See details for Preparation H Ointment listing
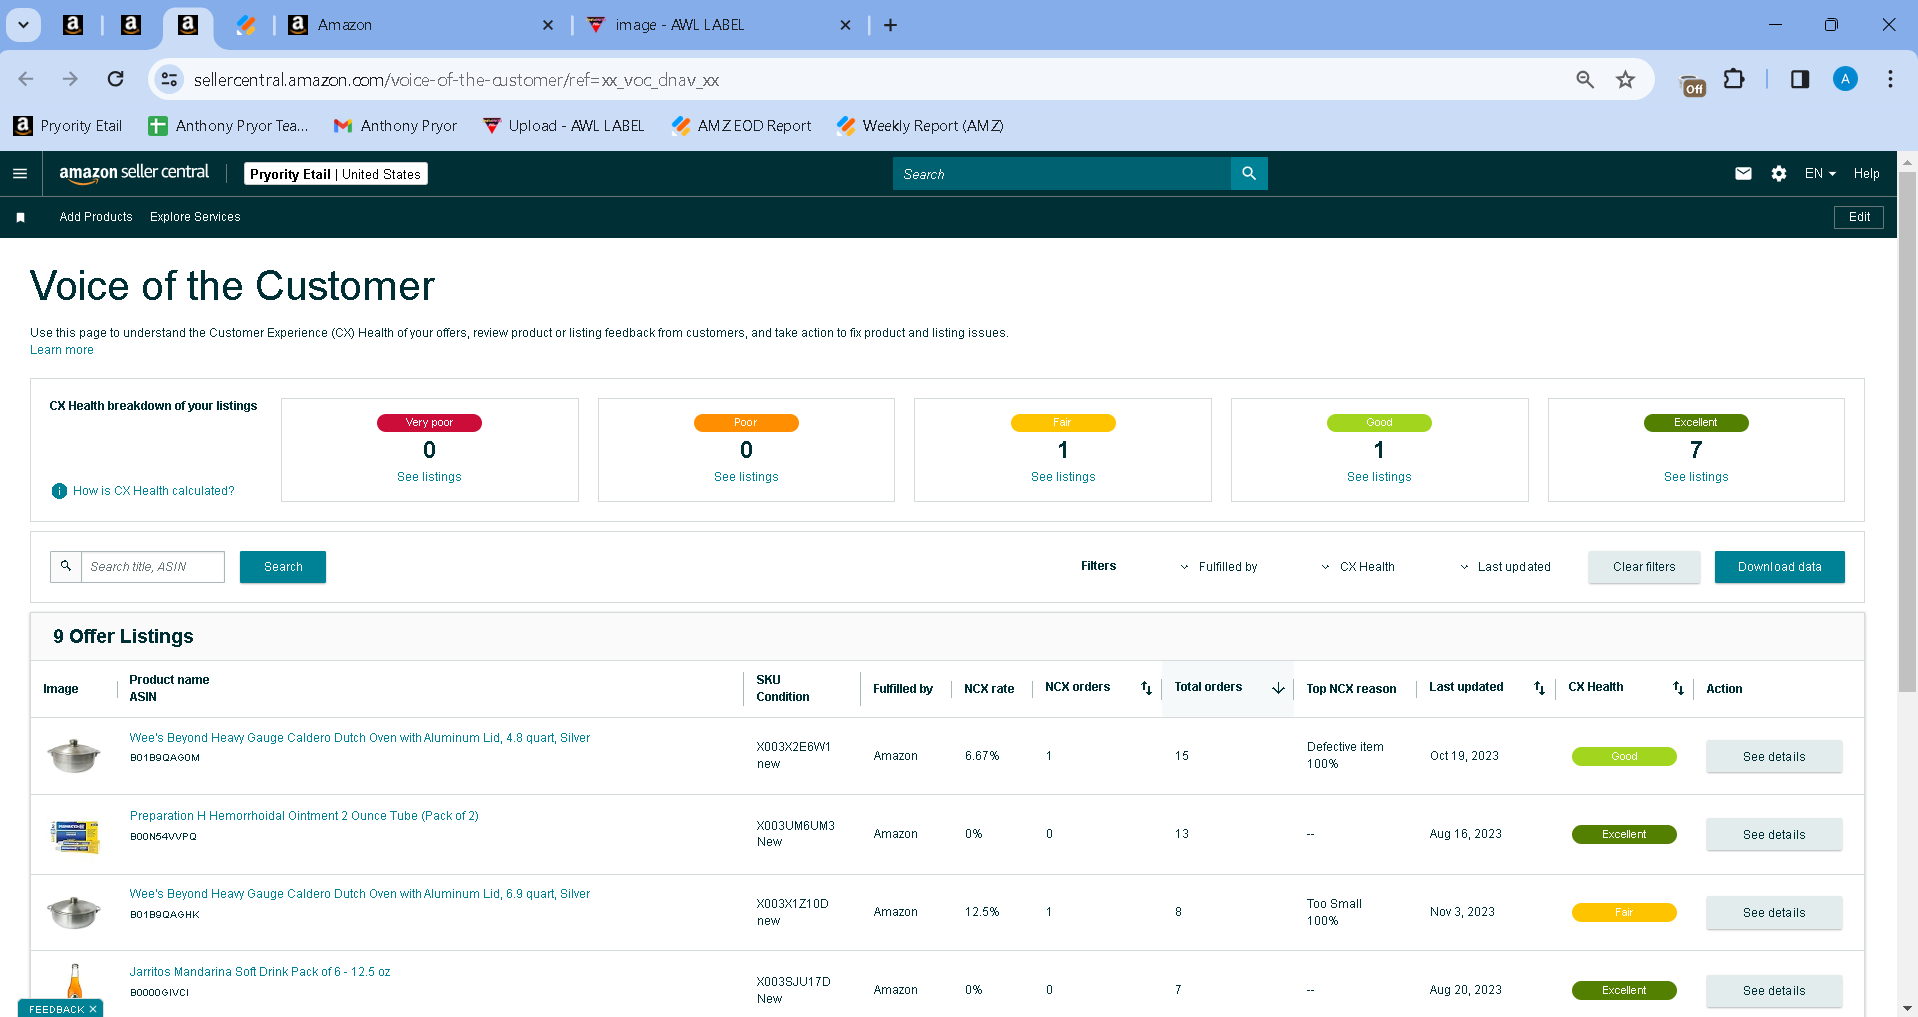 click(x=1774, y=835)
